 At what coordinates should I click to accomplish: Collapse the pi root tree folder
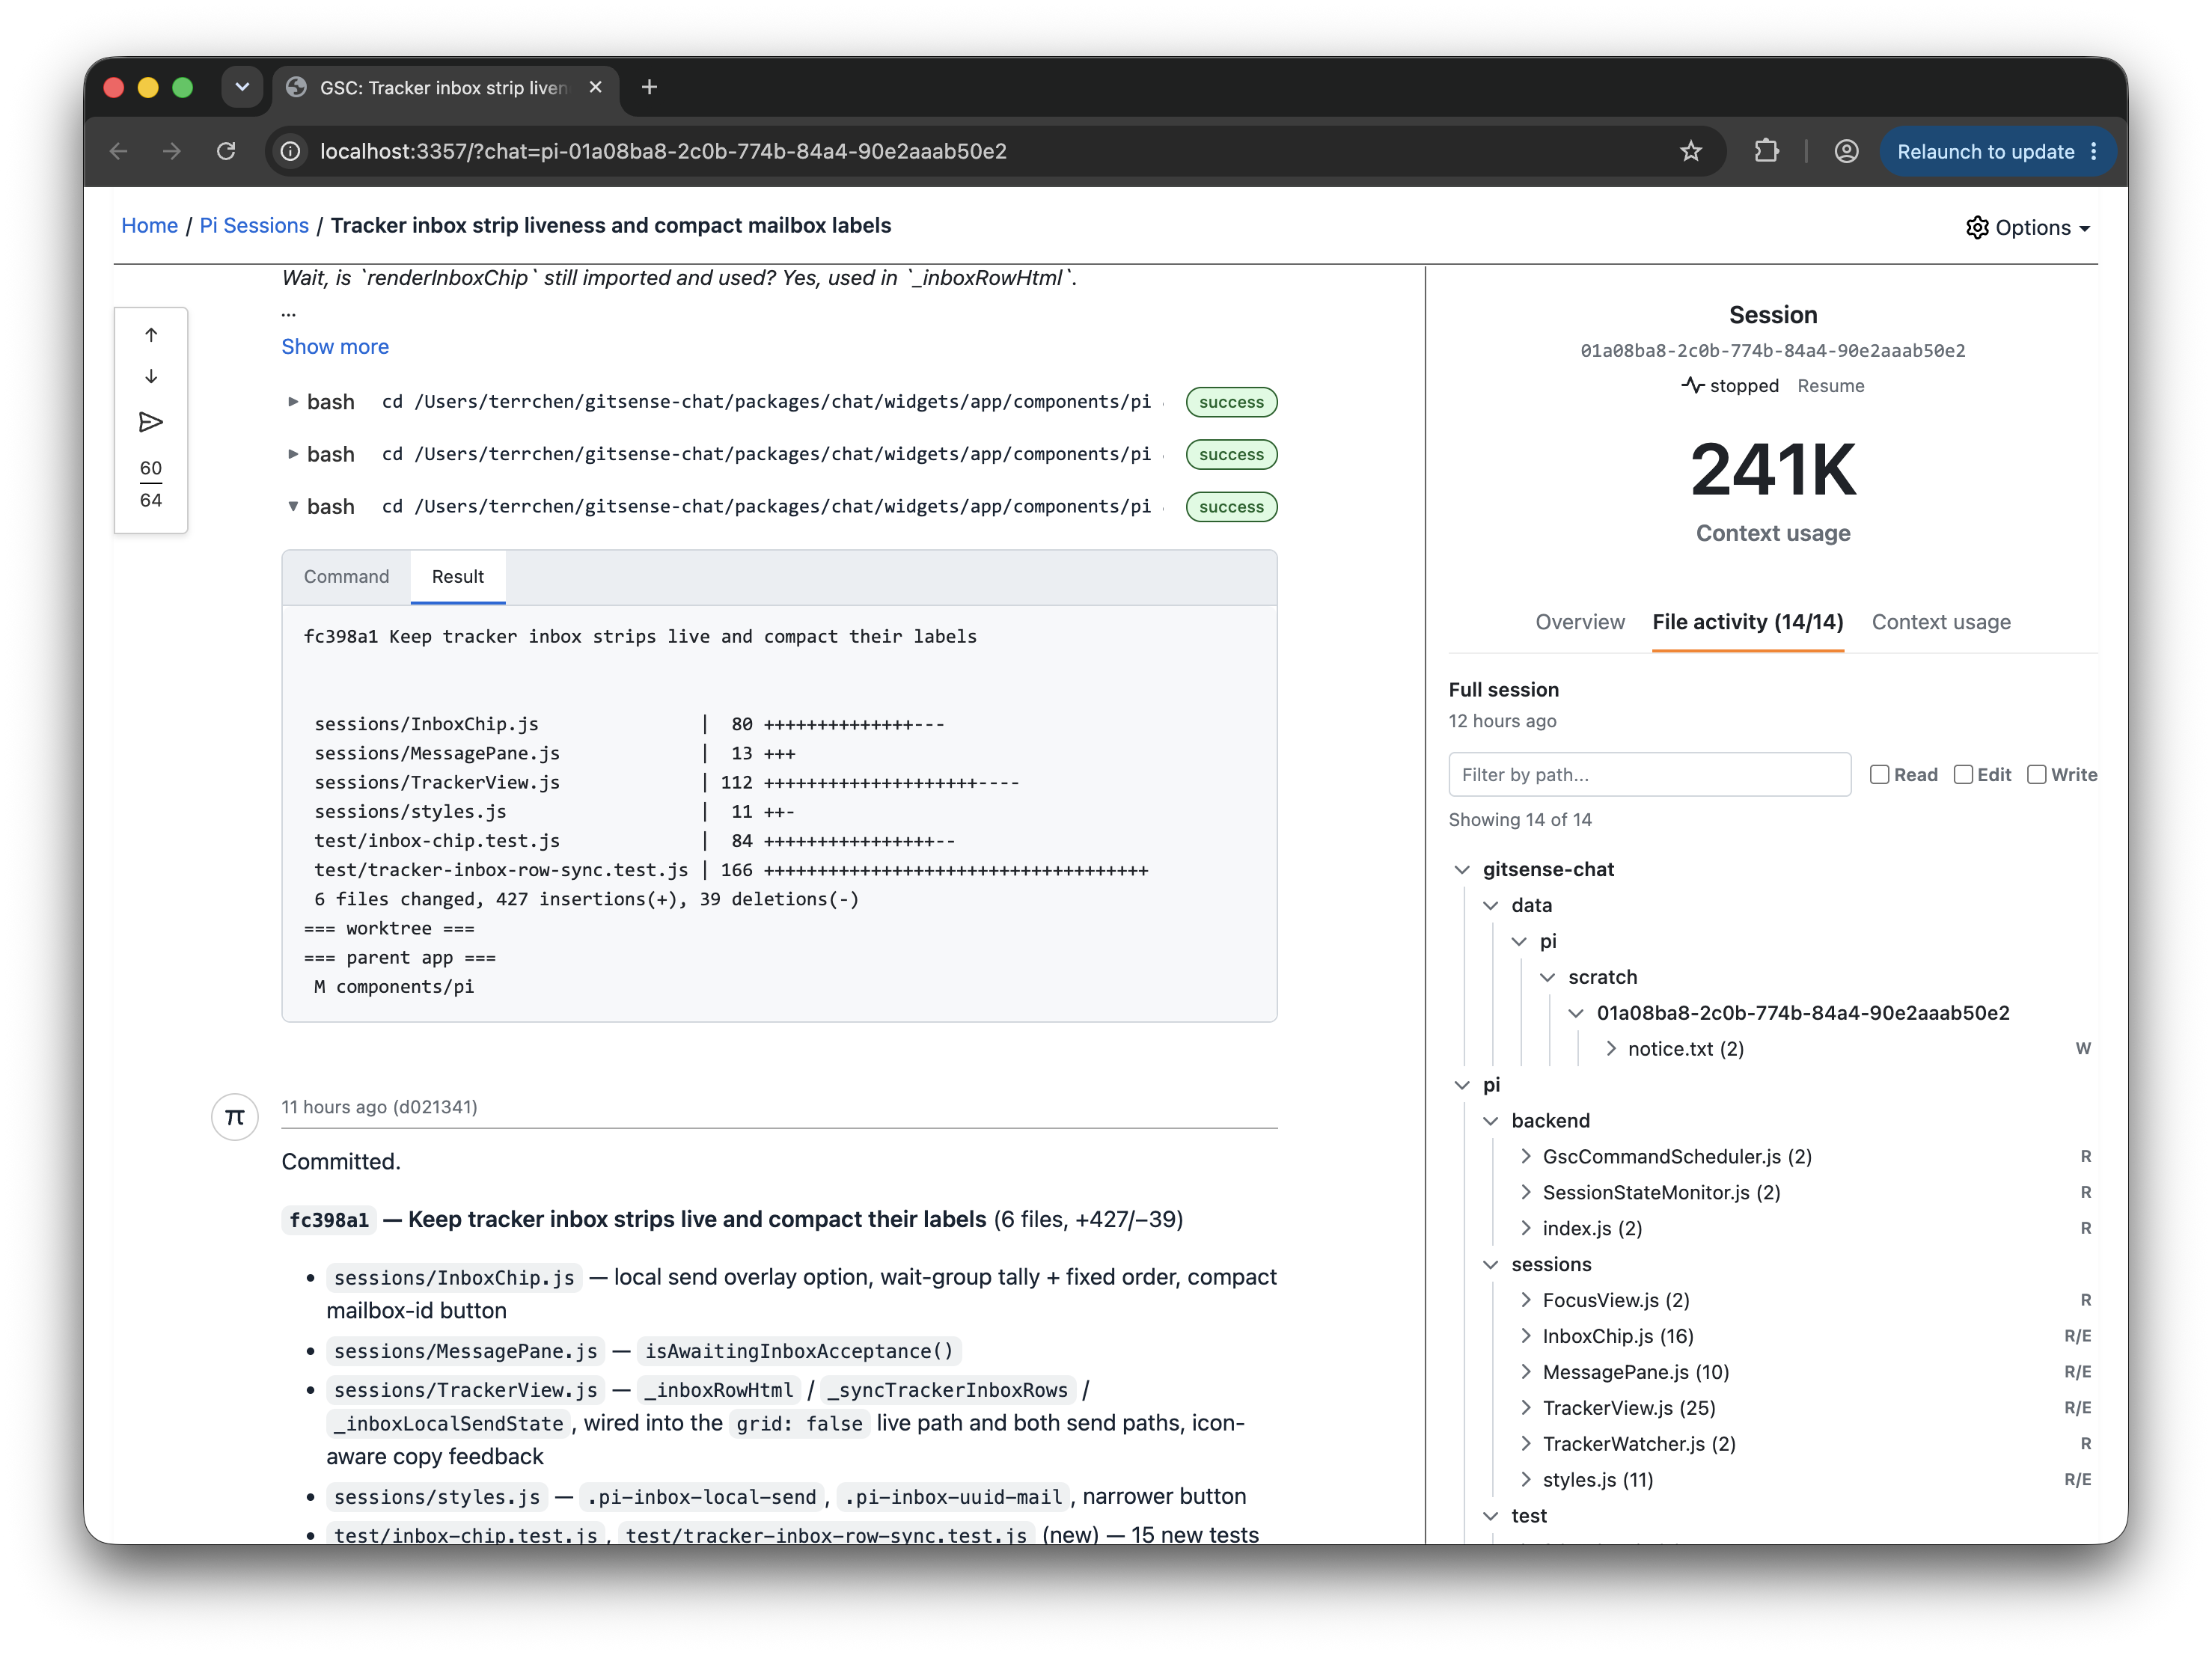[x=1462, y=1084]
